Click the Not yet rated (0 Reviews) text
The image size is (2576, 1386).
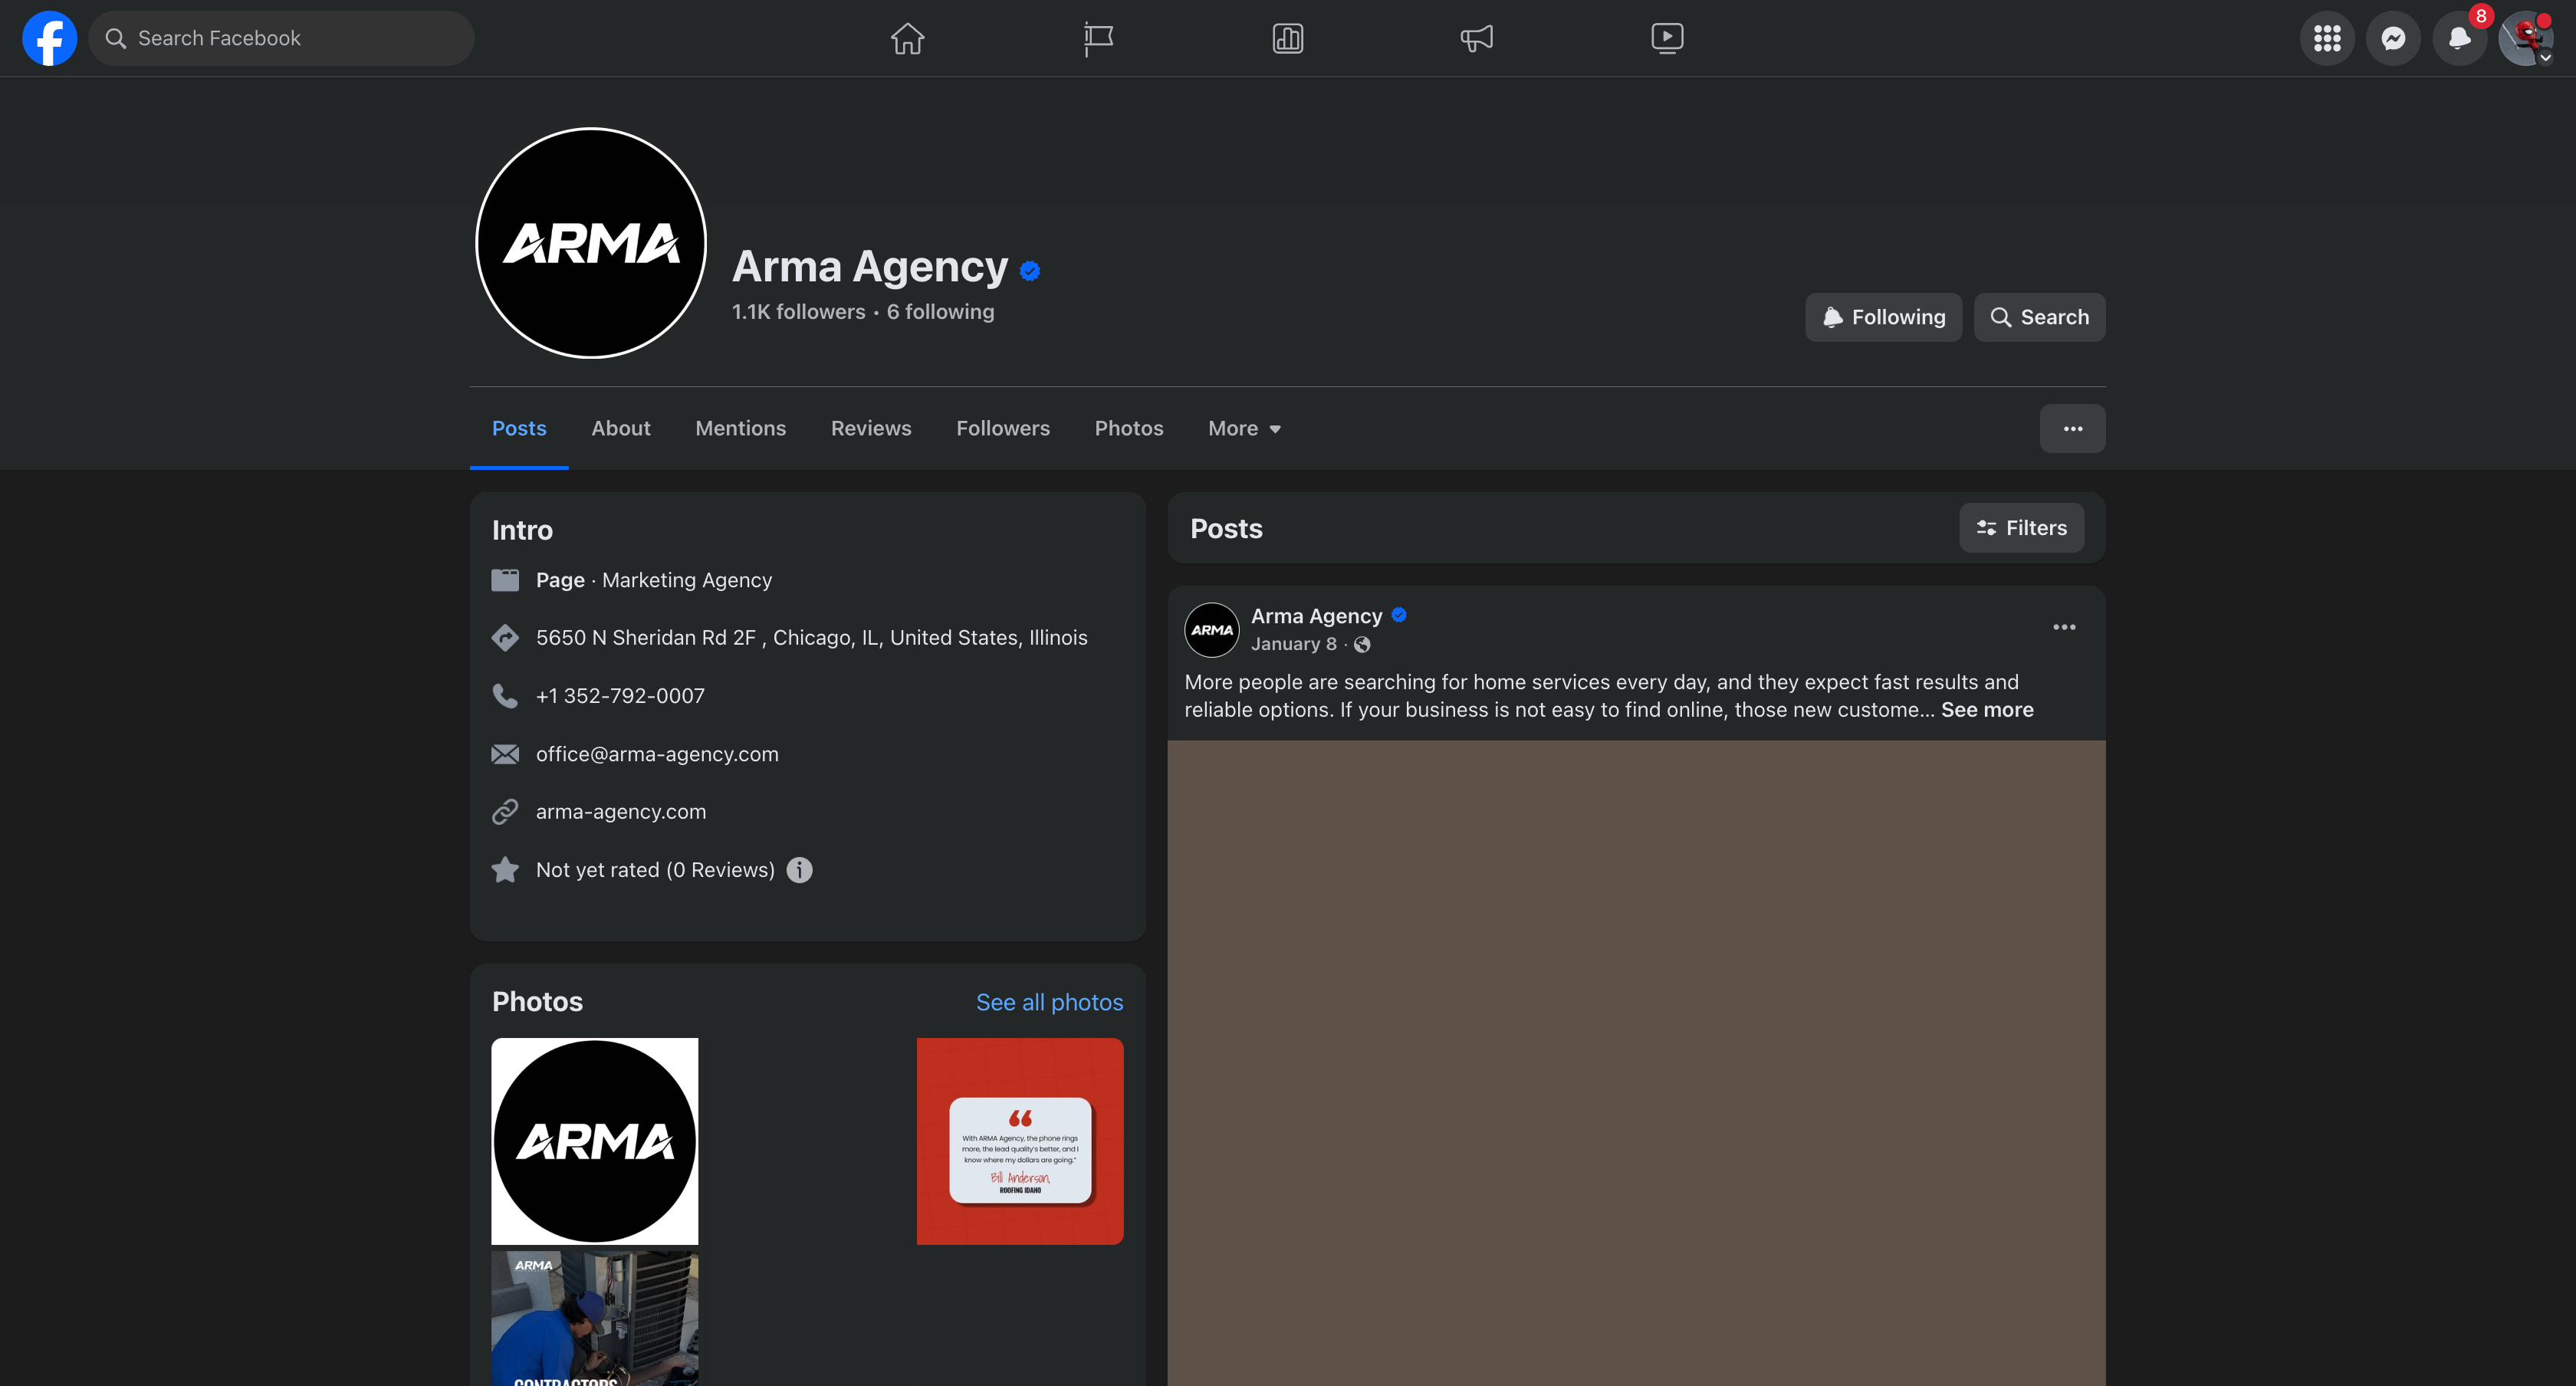[655, 870]
